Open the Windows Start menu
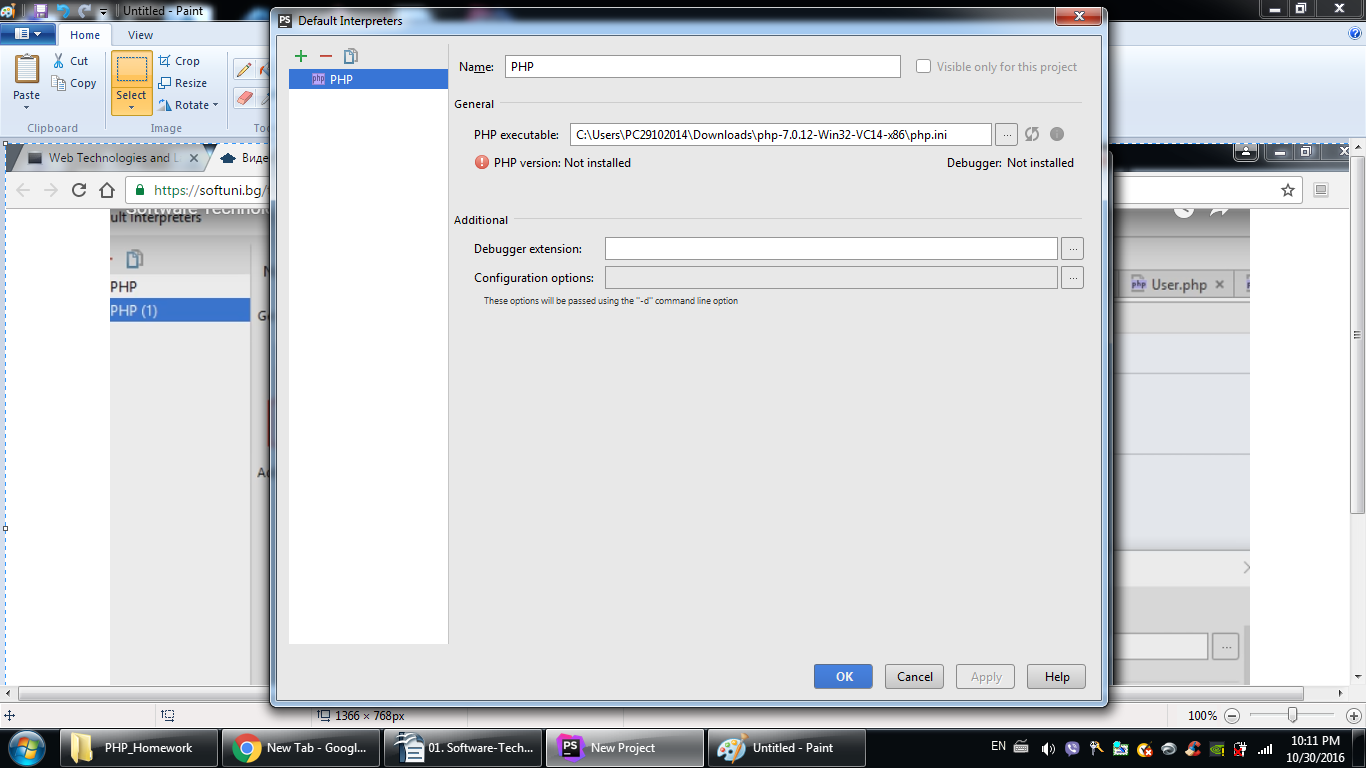 [x=27, y=747]
